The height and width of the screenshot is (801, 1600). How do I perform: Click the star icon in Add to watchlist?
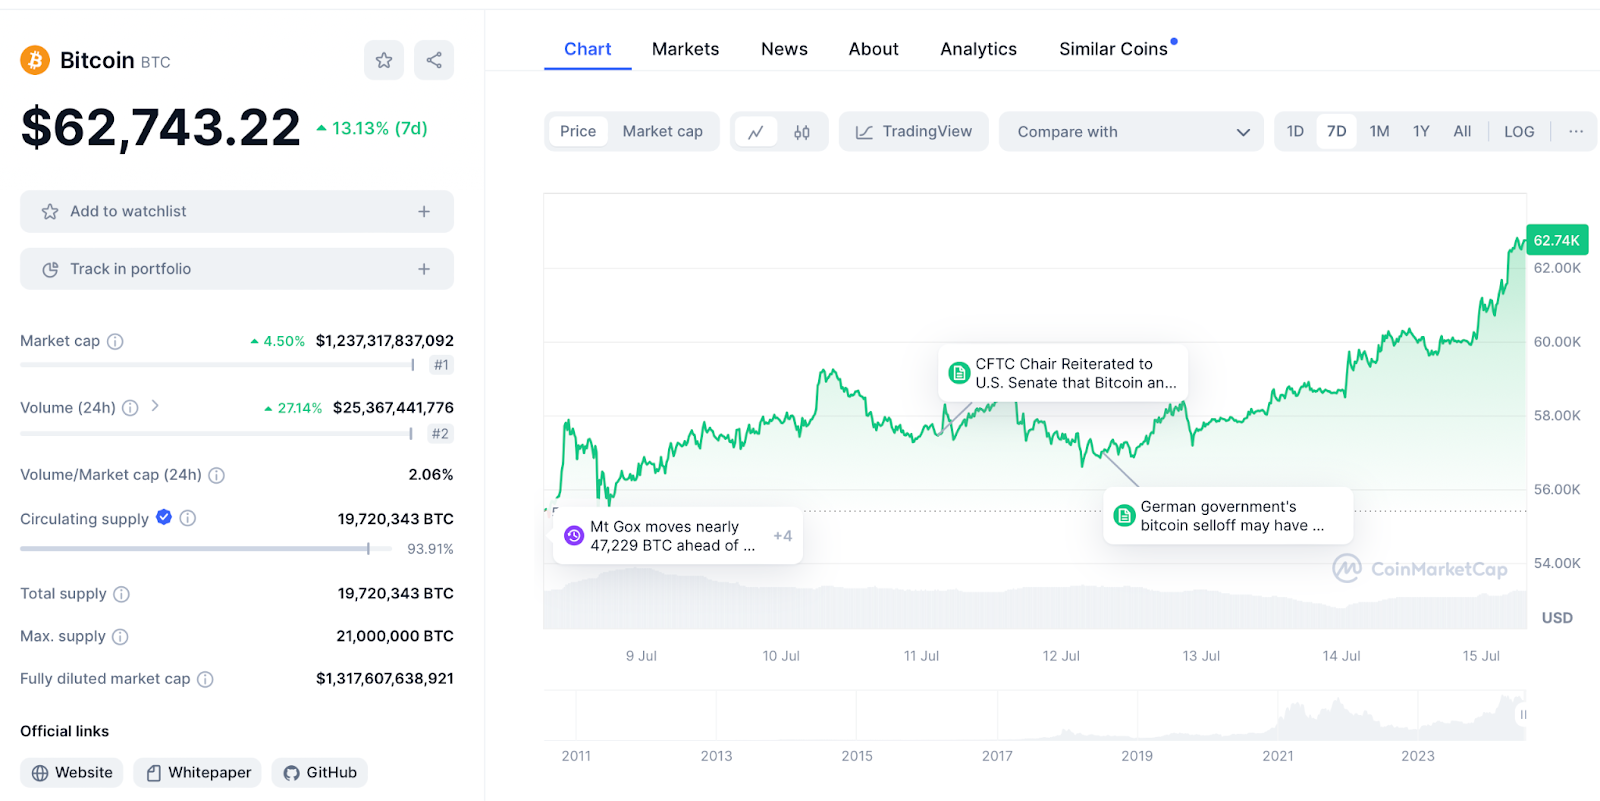50,212
